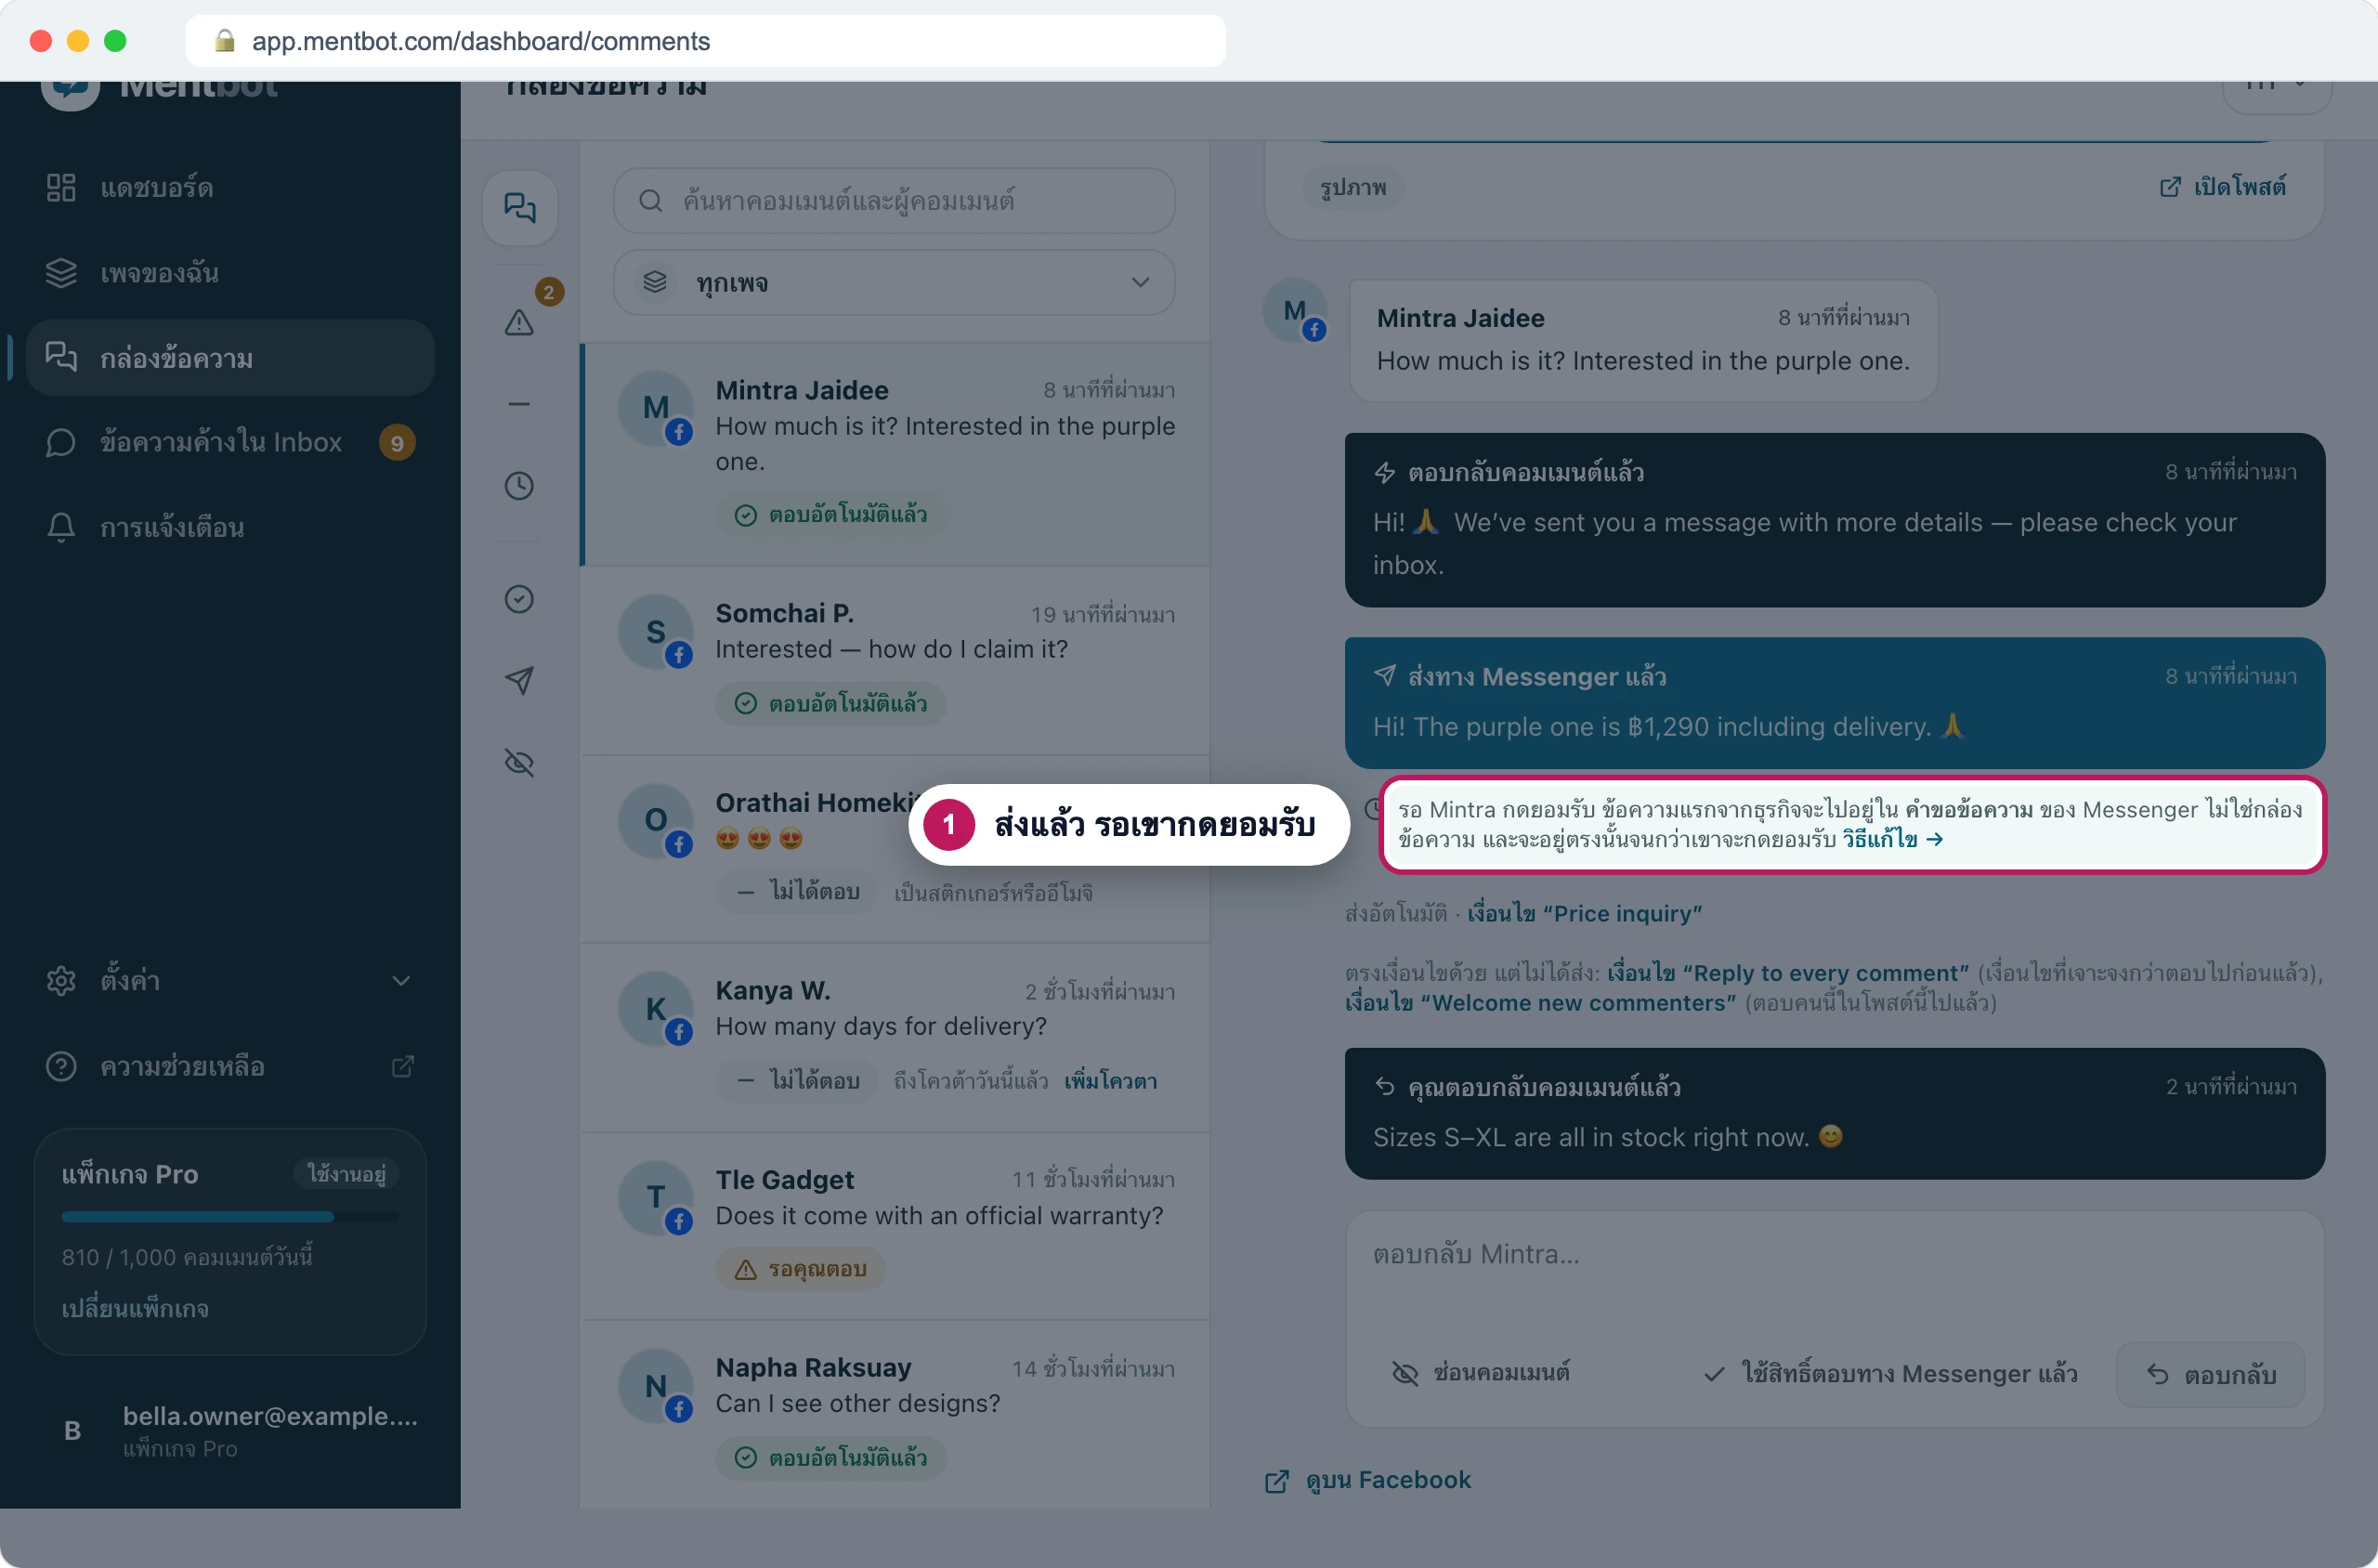Click Mintra's ตอบอัตโนมัติแล้ว status badge
The image size is (2378, 1568).
(831, 515)
